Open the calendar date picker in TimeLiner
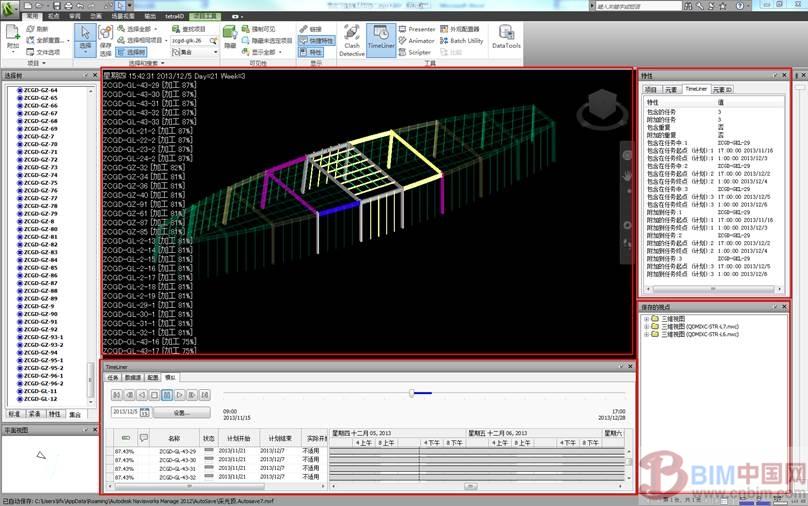Screen dimensions: 808x506 [x=145, y=412]
